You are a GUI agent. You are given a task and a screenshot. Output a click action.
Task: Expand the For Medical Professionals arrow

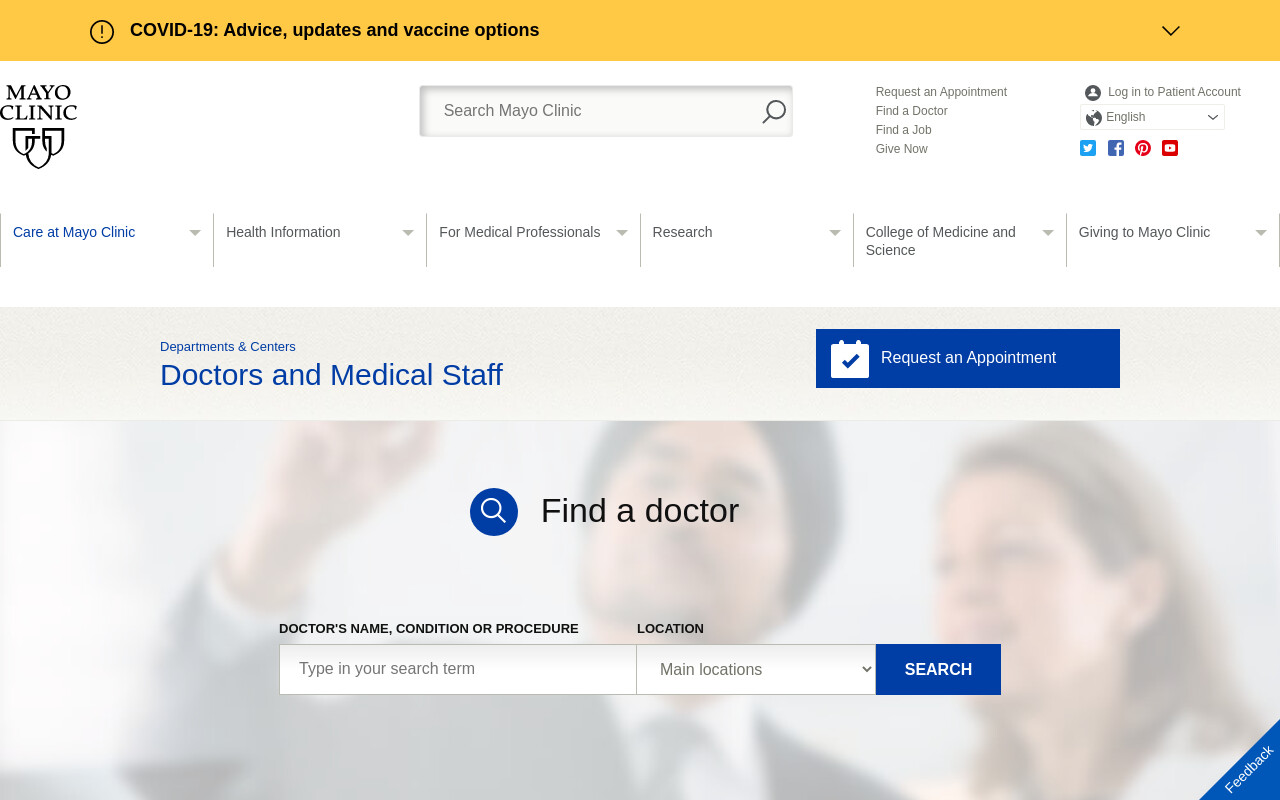coord(622,233)
